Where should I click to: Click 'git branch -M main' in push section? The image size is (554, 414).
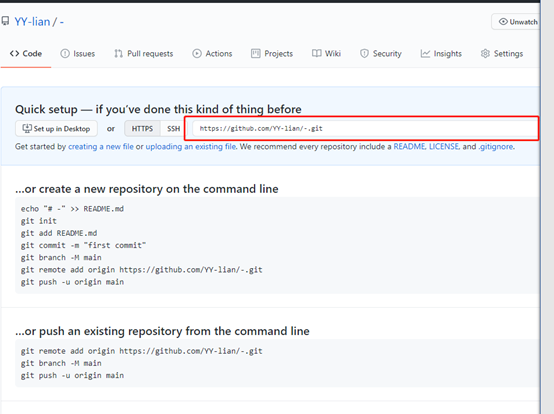[x=61, y=363]
